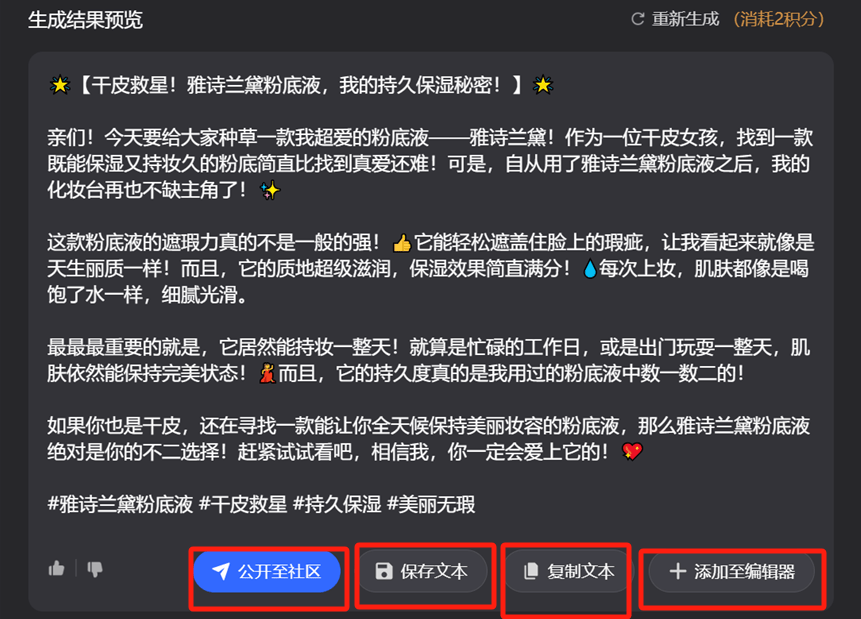Click the circular regenerate arrow icon
The image size is (861, 619).
point(638,19)
